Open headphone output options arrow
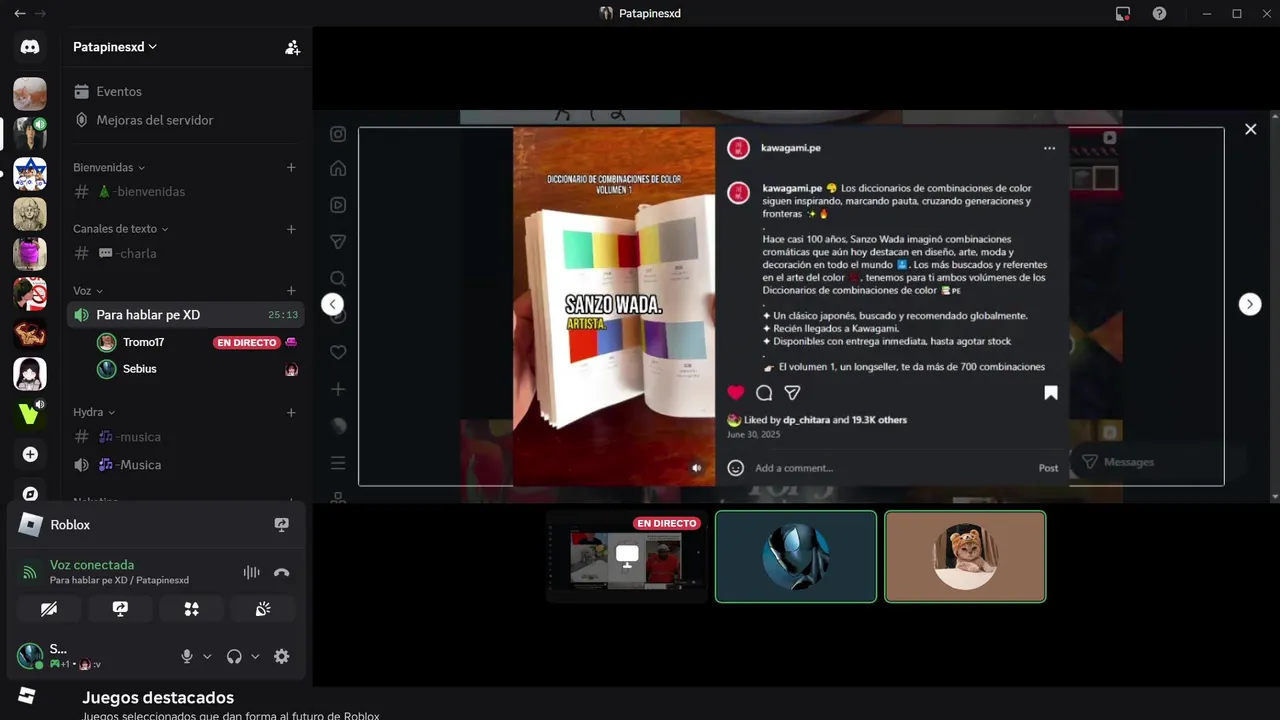The image size is (1280, 720). click(255, 657)
